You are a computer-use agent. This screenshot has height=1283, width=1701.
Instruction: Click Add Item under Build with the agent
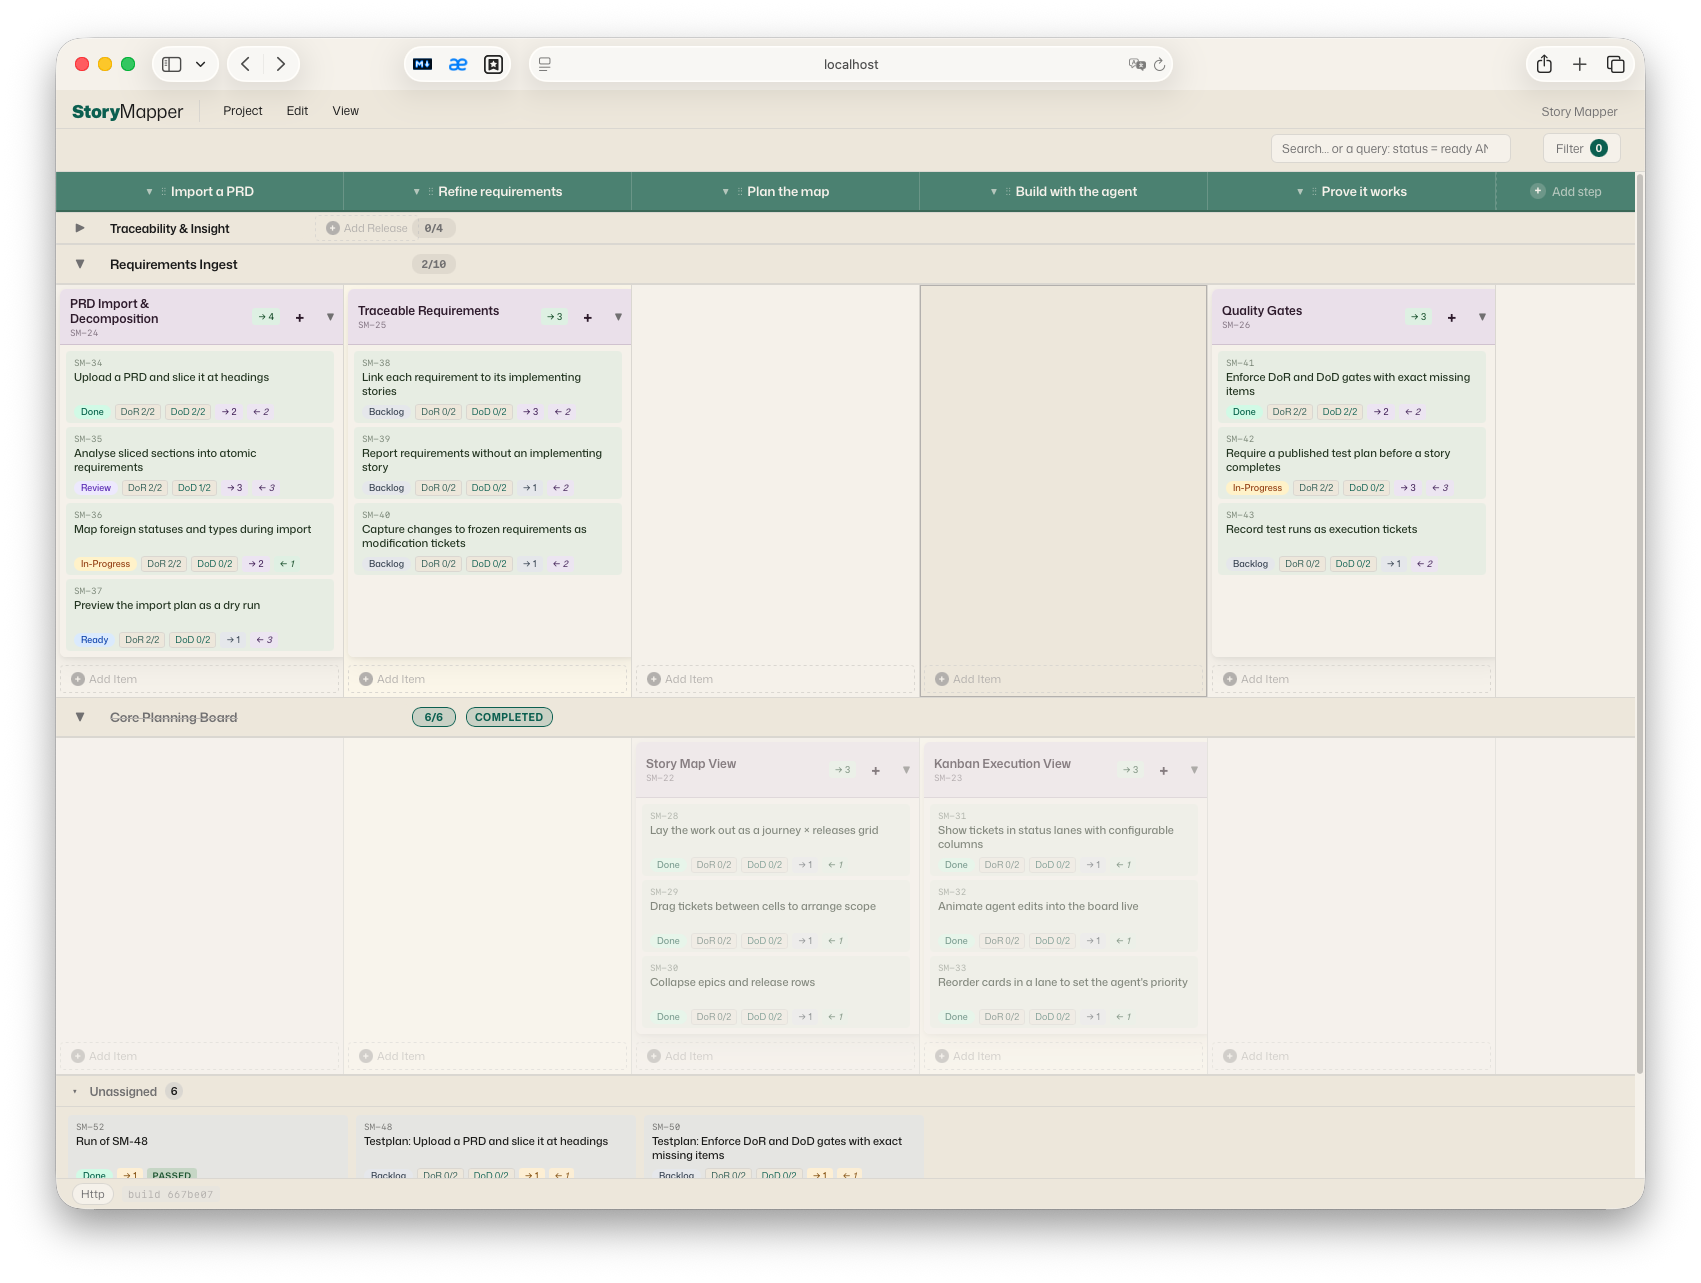(1063, 679)
